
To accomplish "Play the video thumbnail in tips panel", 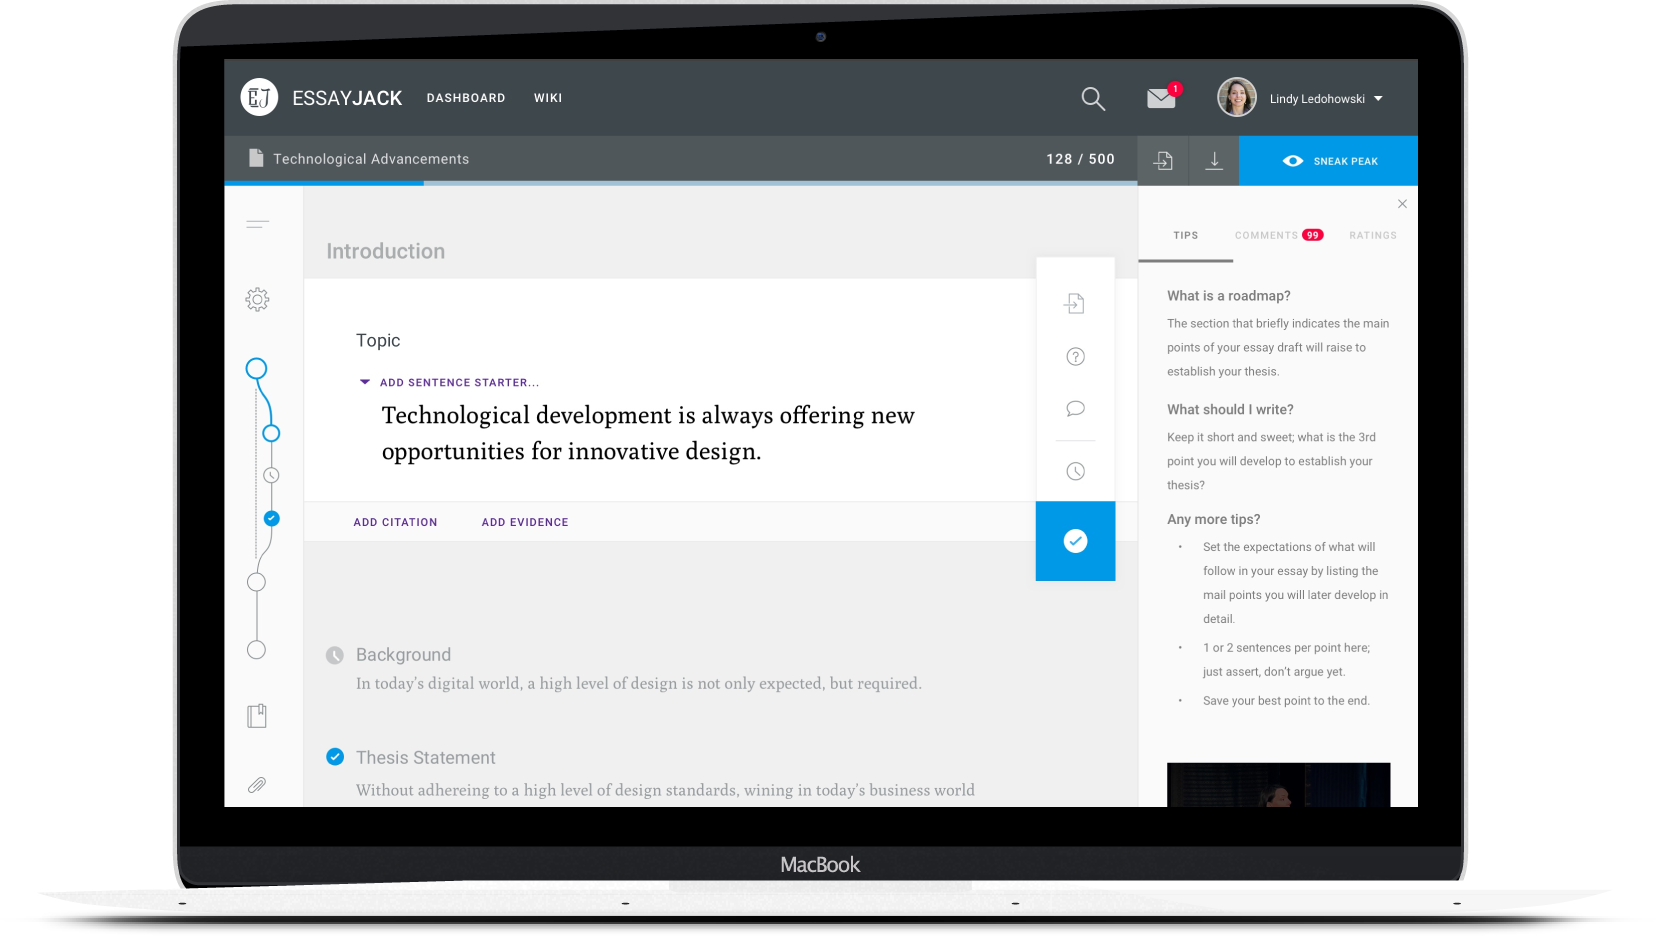I will click(1278, 785).
